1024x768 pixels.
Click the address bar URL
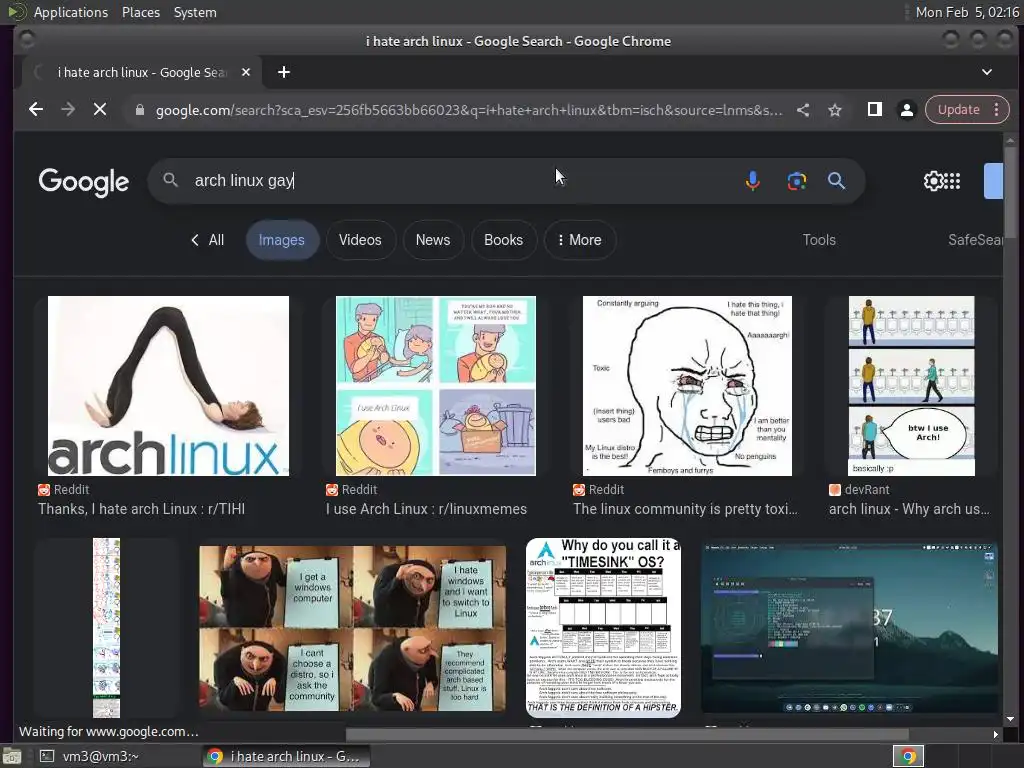469,110
